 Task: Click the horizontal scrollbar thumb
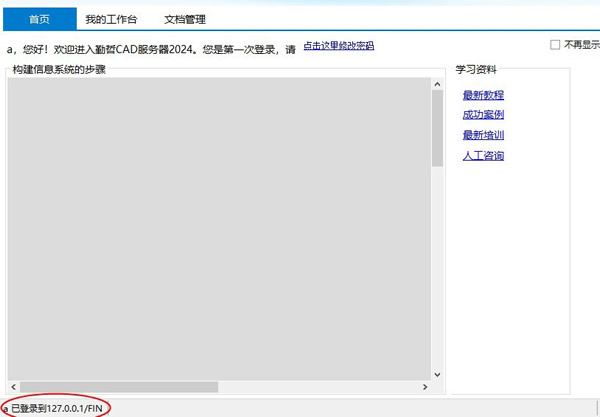(x=118, y=386)
